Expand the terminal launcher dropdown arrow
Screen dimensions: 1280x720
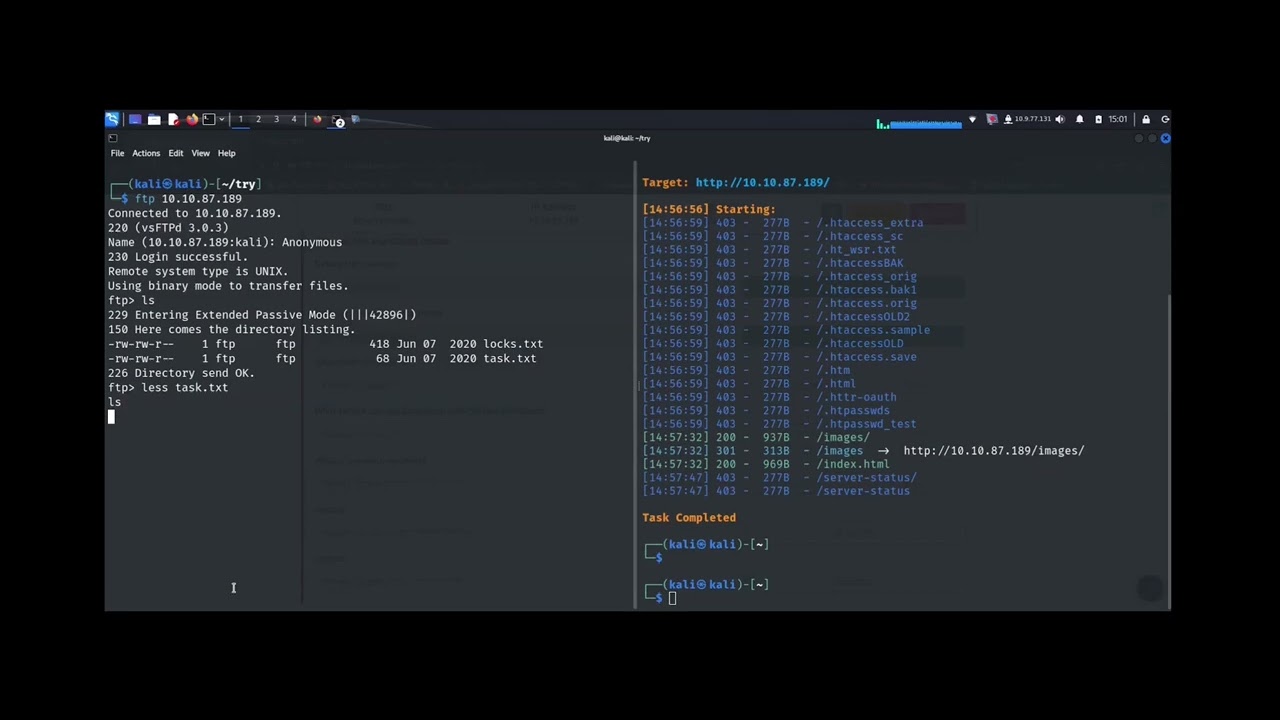222,119
